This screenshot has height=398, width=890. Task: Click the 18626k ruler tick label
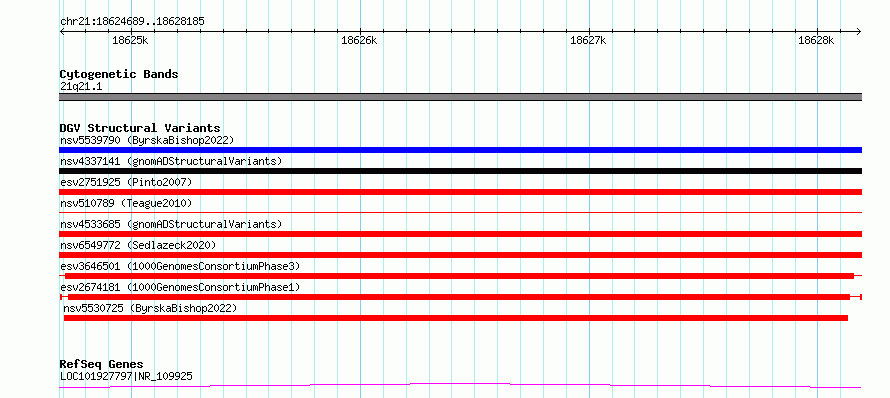click(x=359, y=40)
